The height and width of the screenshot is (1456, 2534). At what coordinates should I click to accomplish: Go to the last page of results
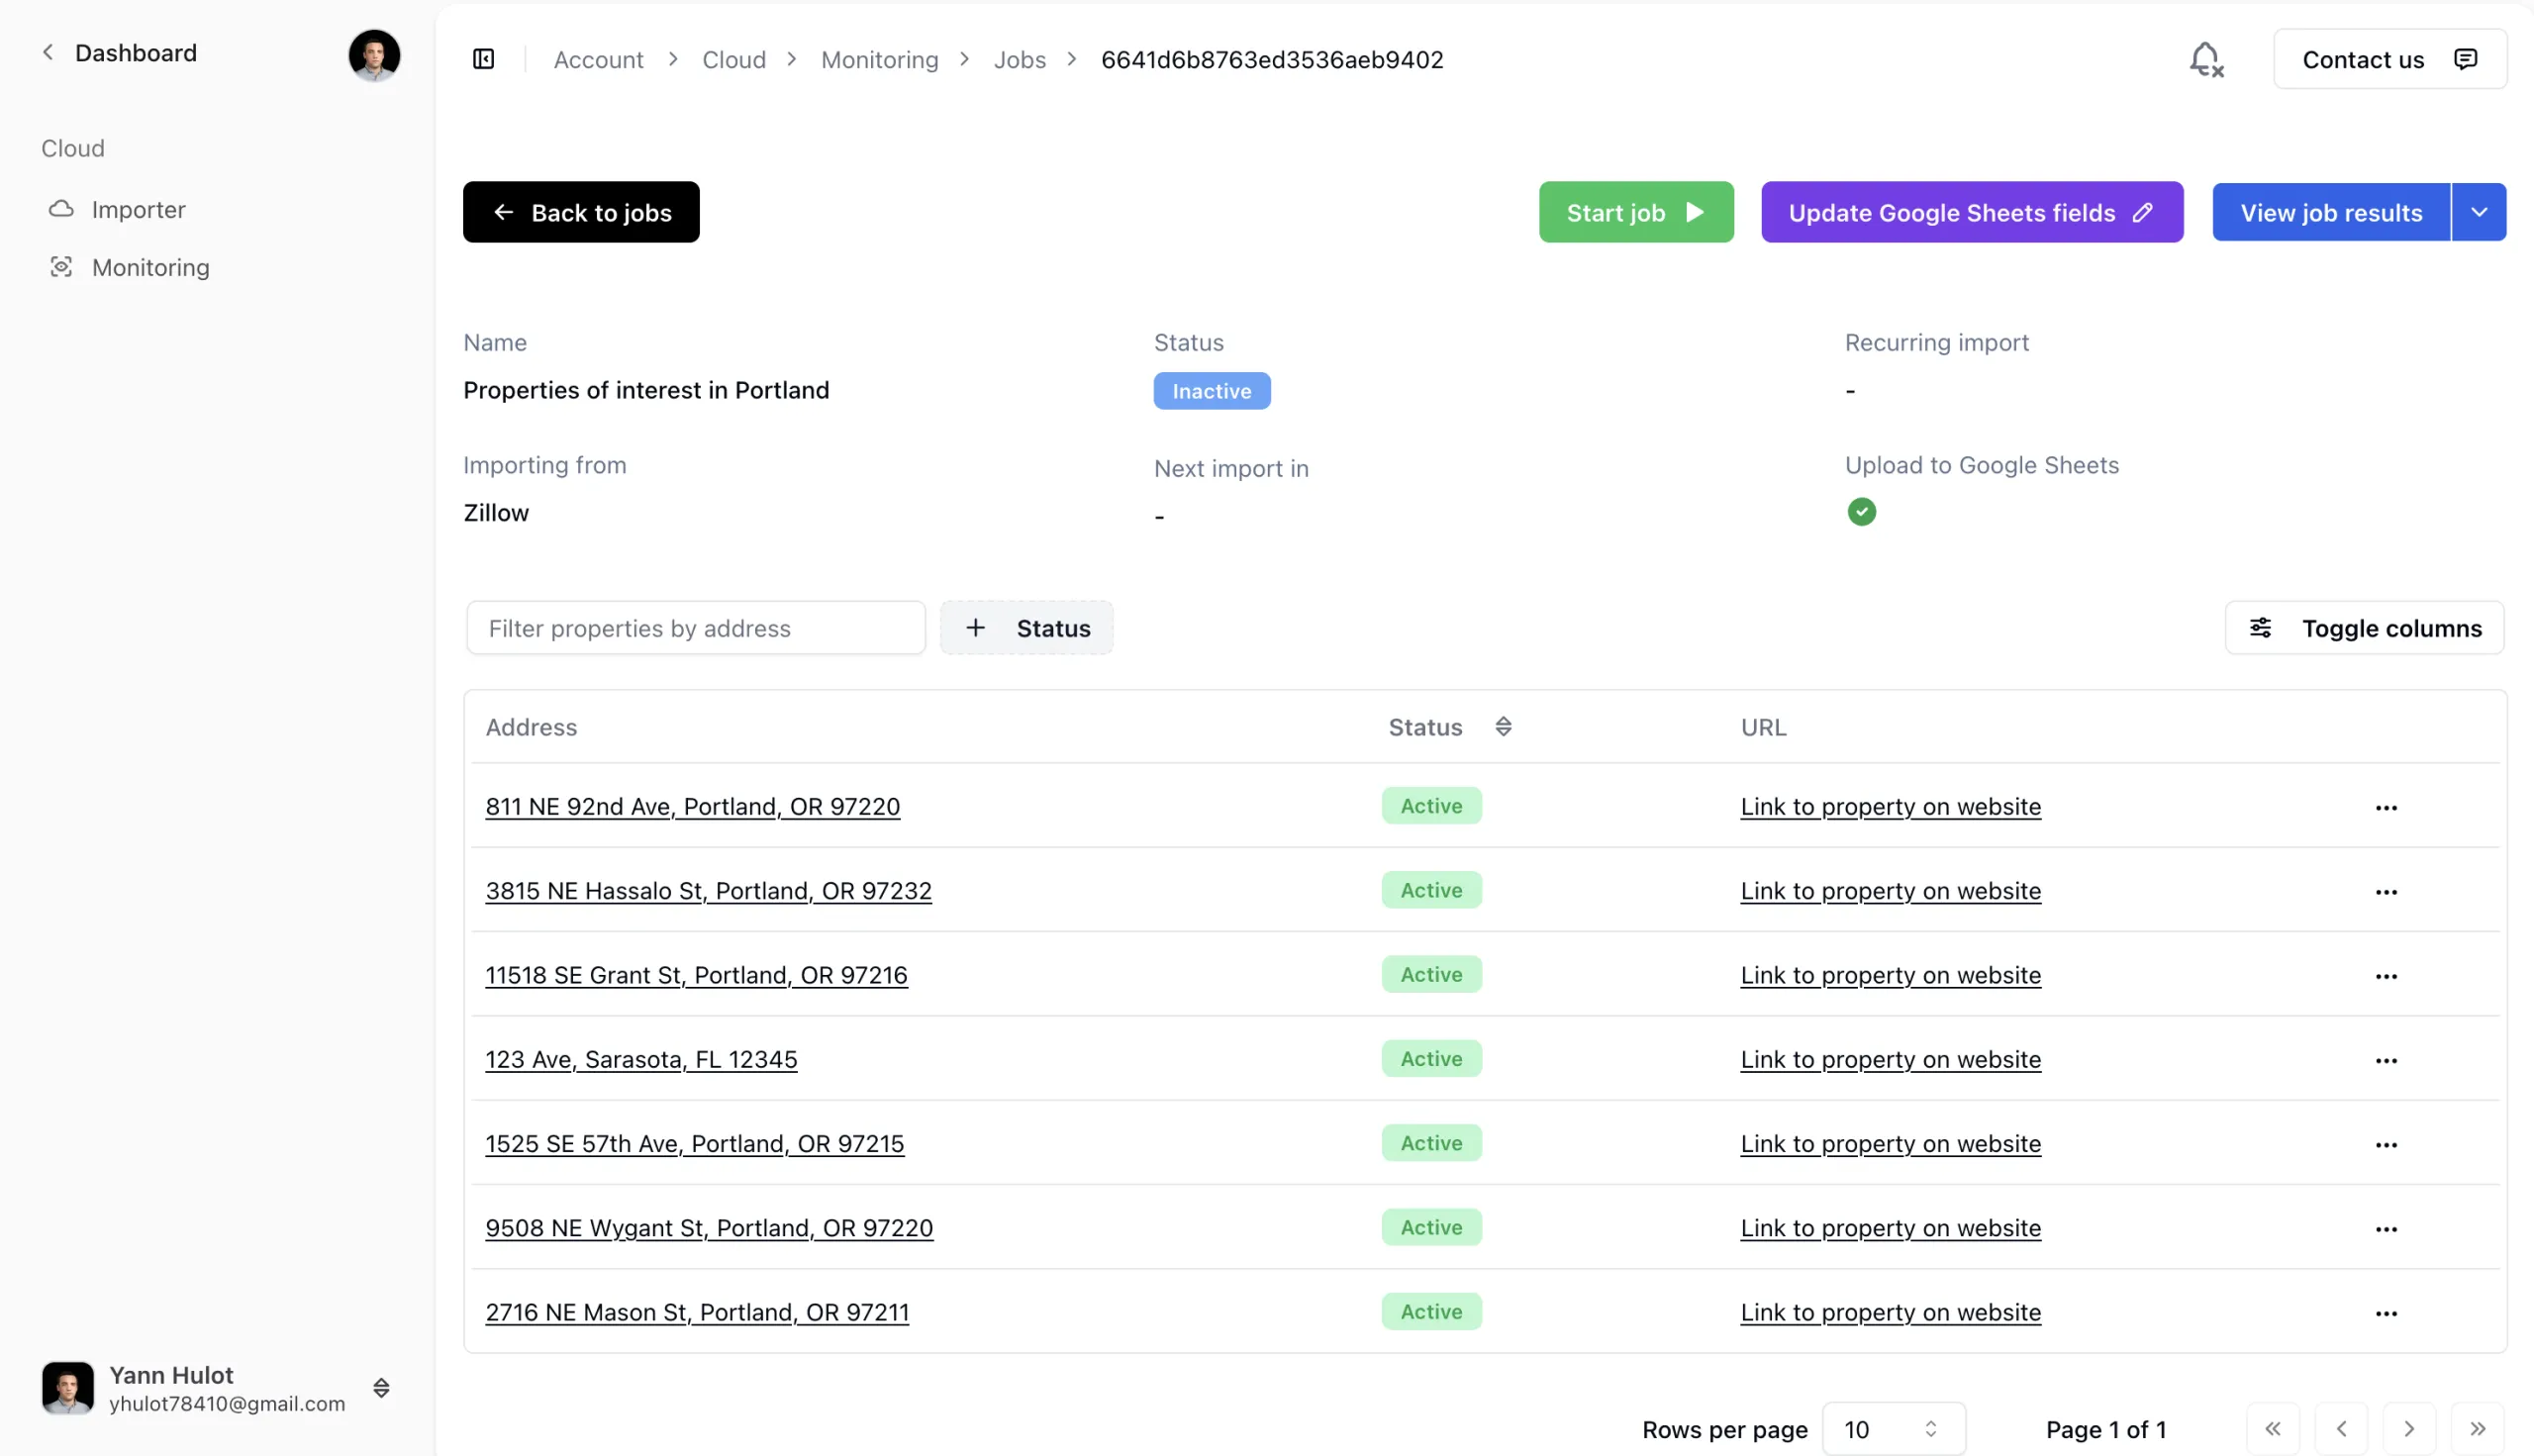2476,1429
